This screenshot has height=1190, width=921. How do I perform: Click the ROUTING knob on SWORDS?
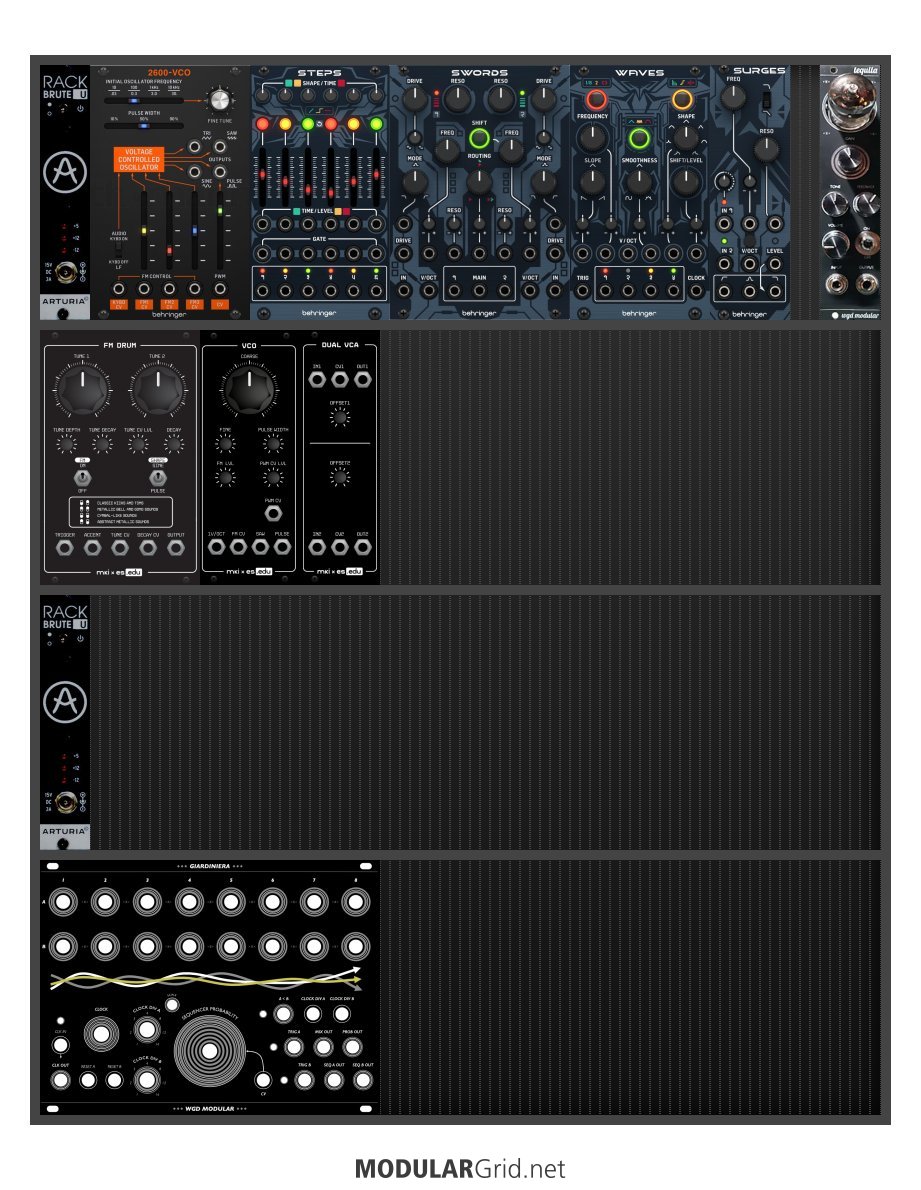pos(479,181)
